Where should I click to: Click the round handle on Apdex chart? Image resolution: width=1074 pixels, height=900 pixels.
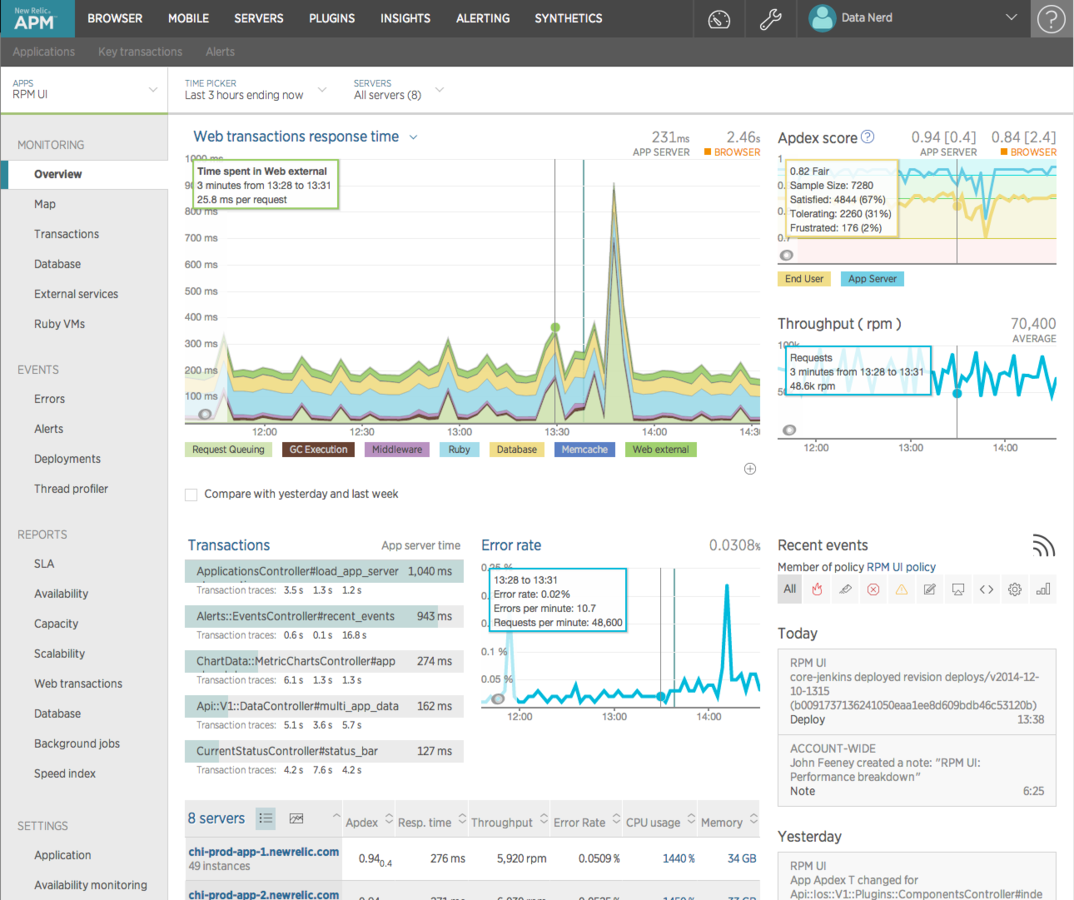pos(787,255)
